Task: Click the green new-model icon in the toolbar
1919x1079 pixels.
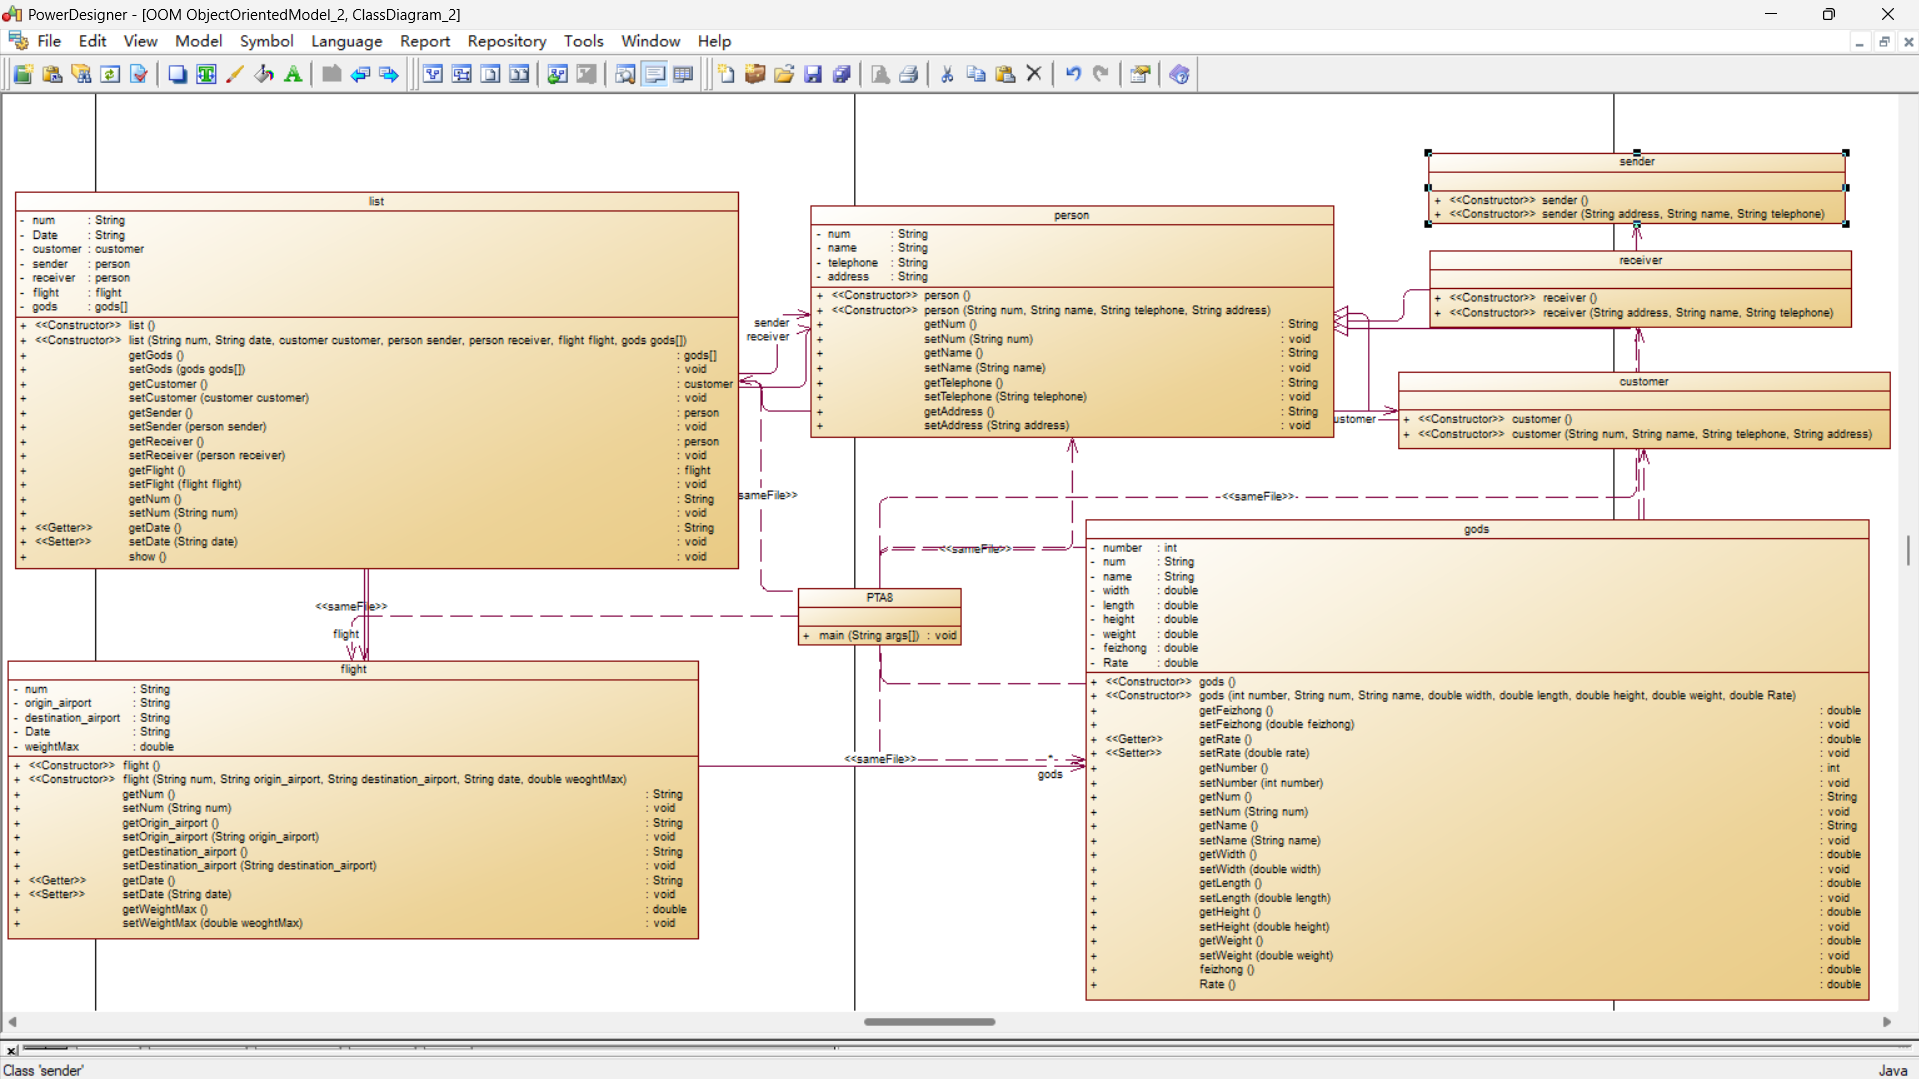Action: pos(23,74)
